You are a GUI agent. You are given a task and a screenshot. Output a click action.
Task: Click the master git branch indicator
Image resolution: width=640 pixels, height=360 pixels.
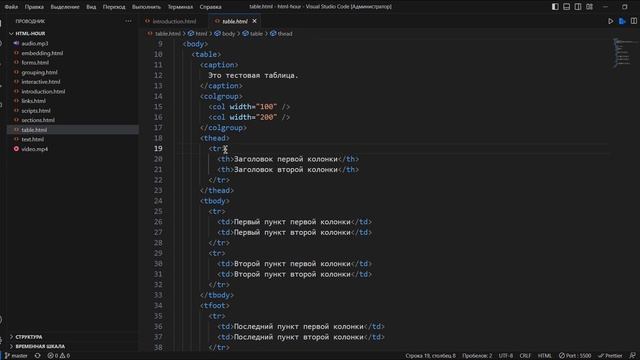16,356
